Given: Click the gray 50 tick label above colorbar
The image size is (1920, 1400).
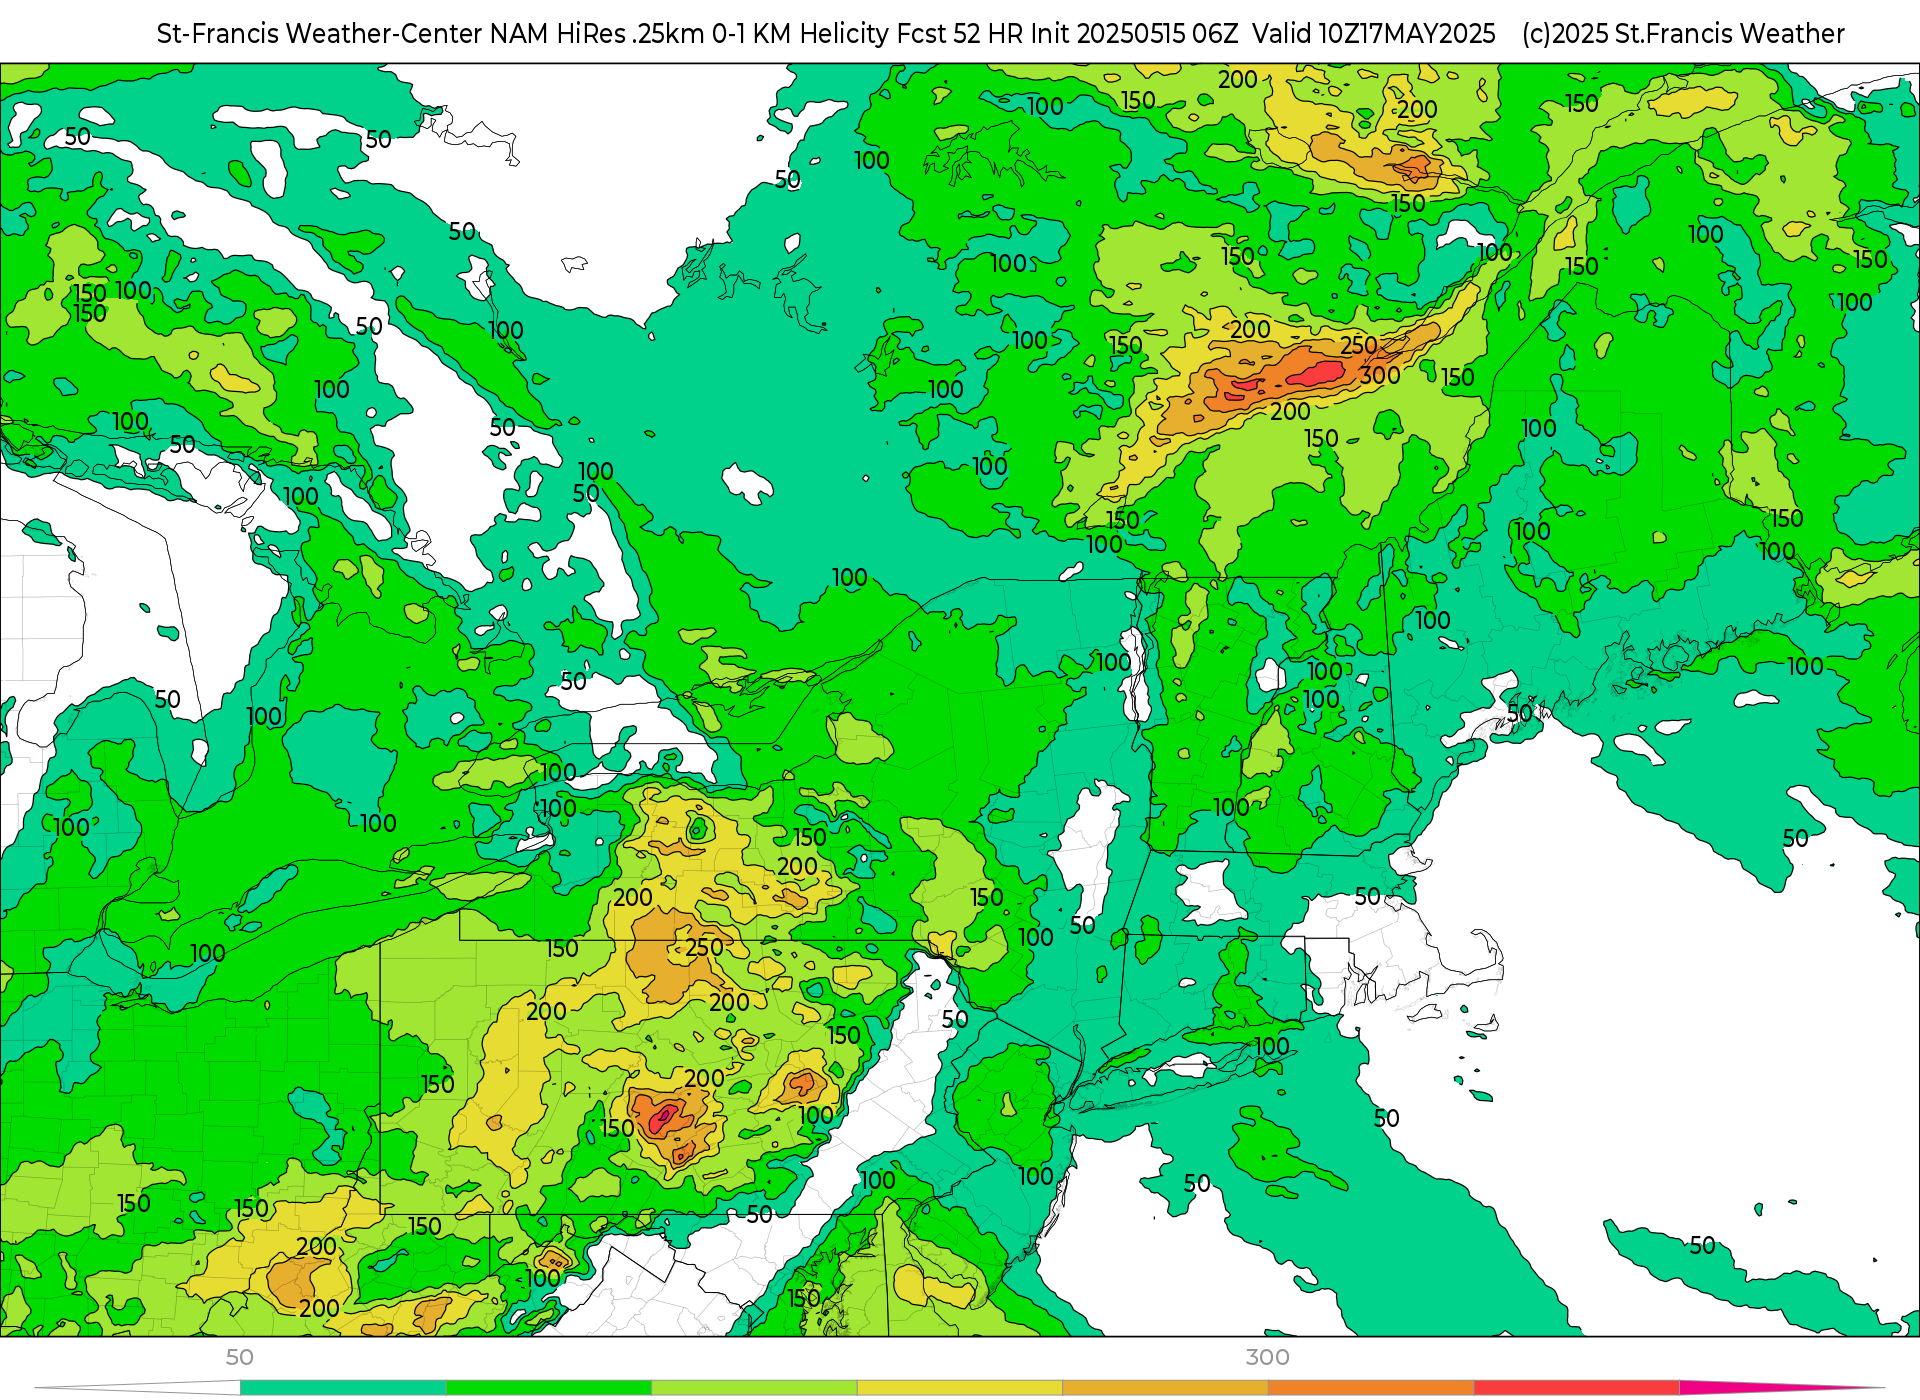Looking at the screenshot, I should [x=239, y=1357].
